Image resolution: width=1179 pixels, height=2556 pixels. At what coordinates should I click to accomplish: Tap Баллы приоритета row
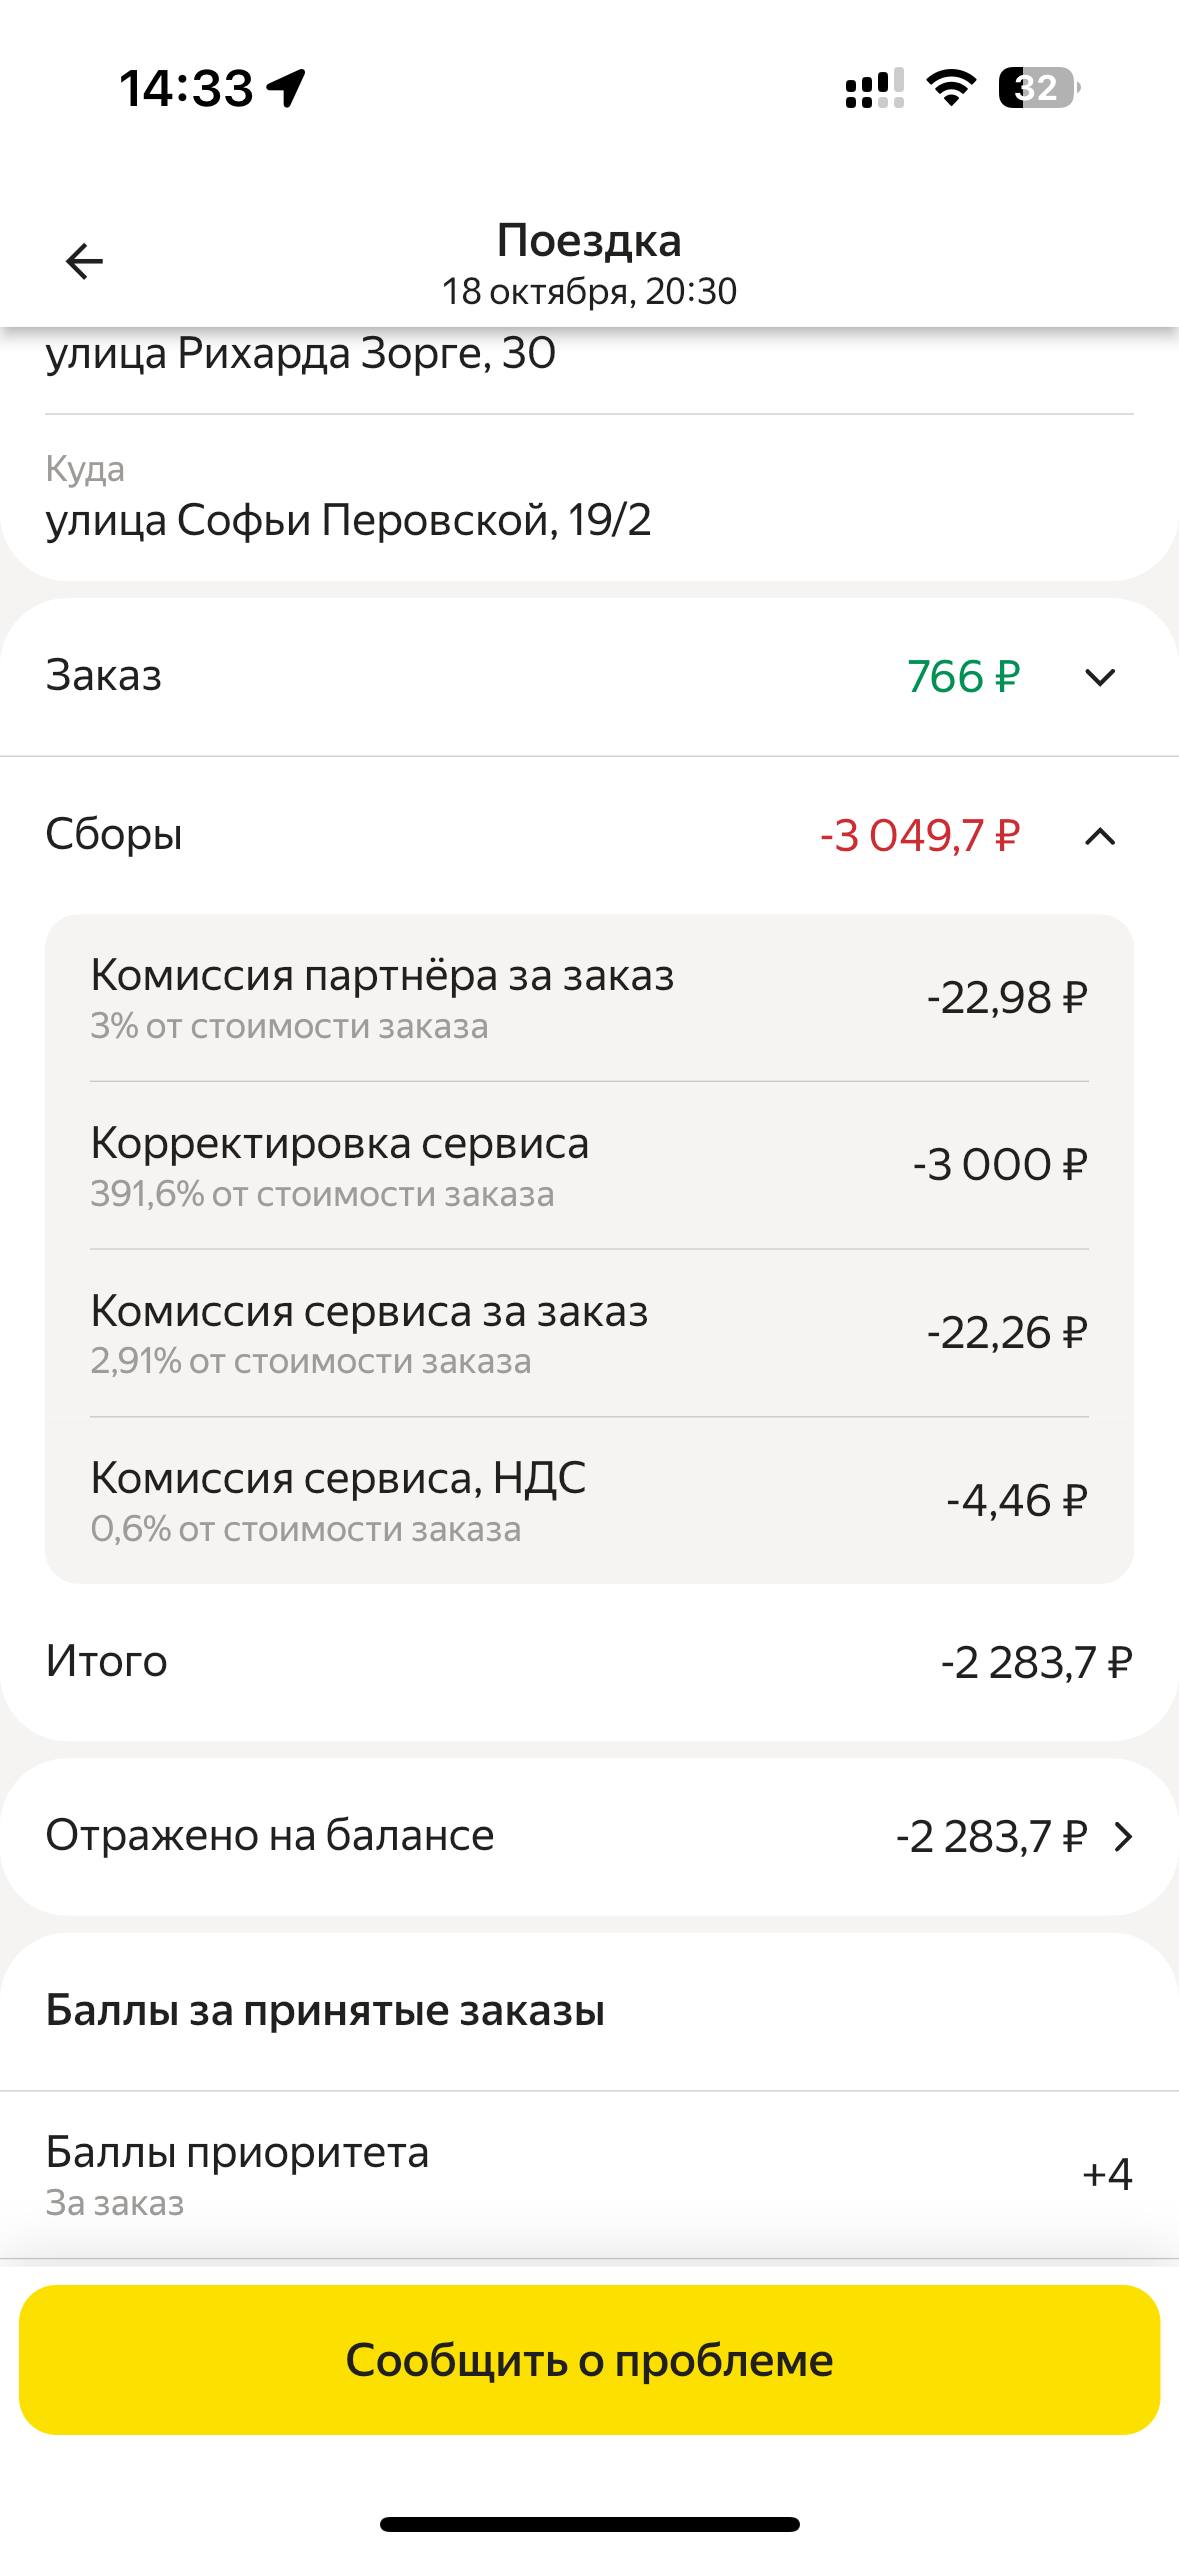(x=588, y=2174)
